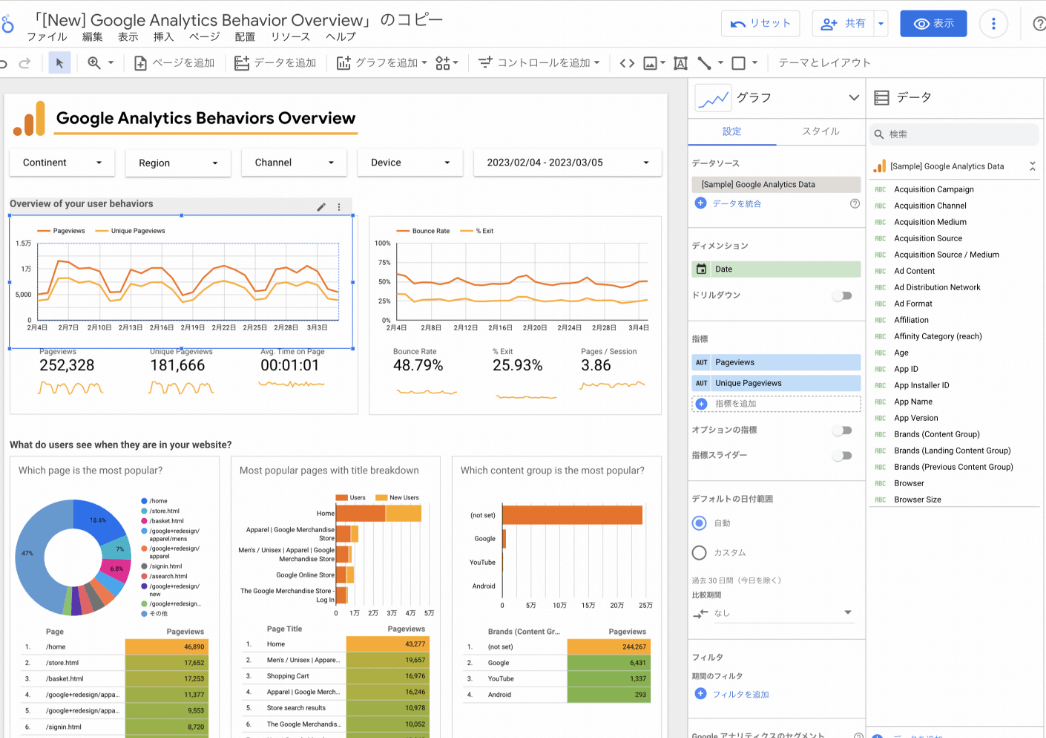Click the 共有 share button

click(843, 24)
